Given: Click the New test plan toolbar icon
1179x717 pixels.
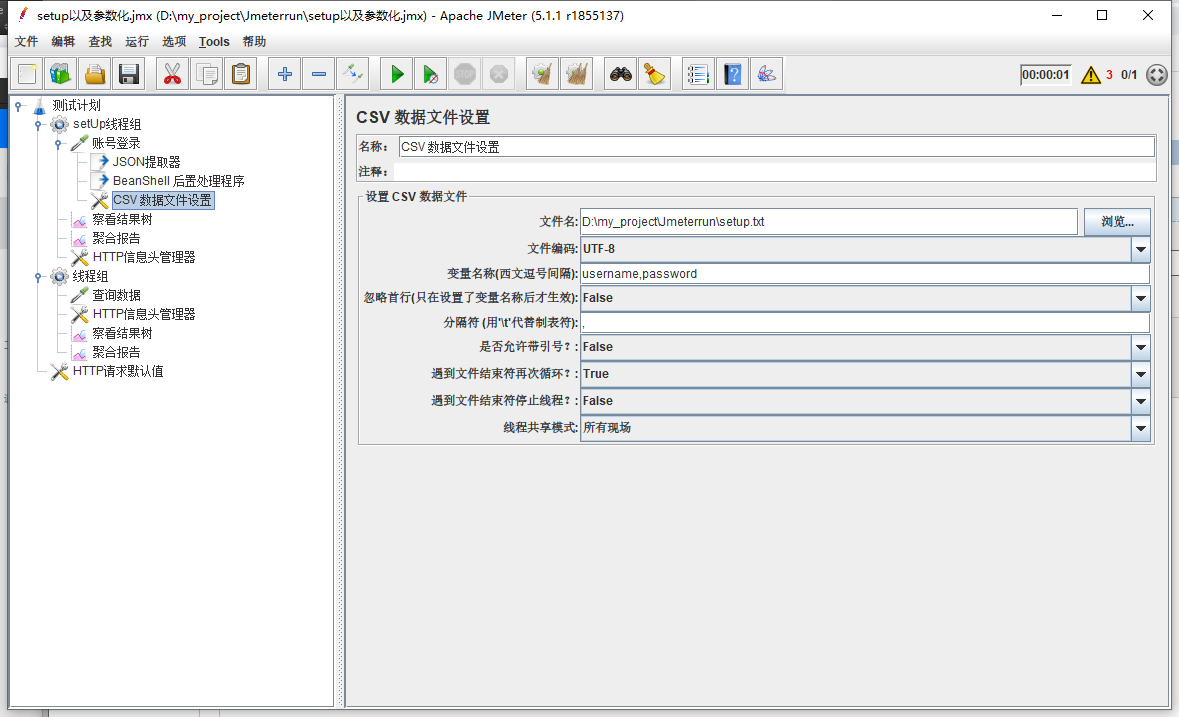Looking at the screenshot, I should click(x=28, y=74).
